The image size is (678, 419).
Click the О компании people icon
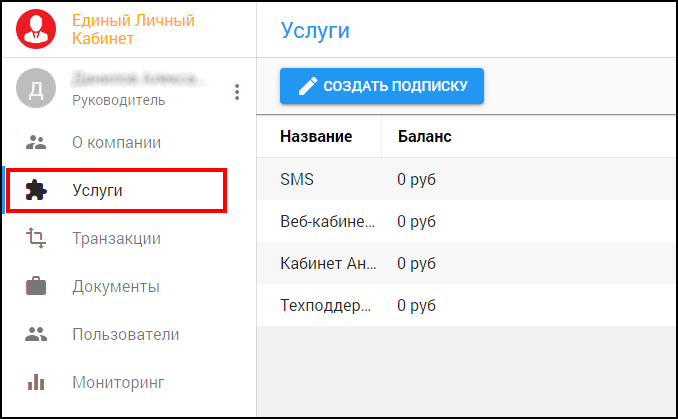click(36, 142)
